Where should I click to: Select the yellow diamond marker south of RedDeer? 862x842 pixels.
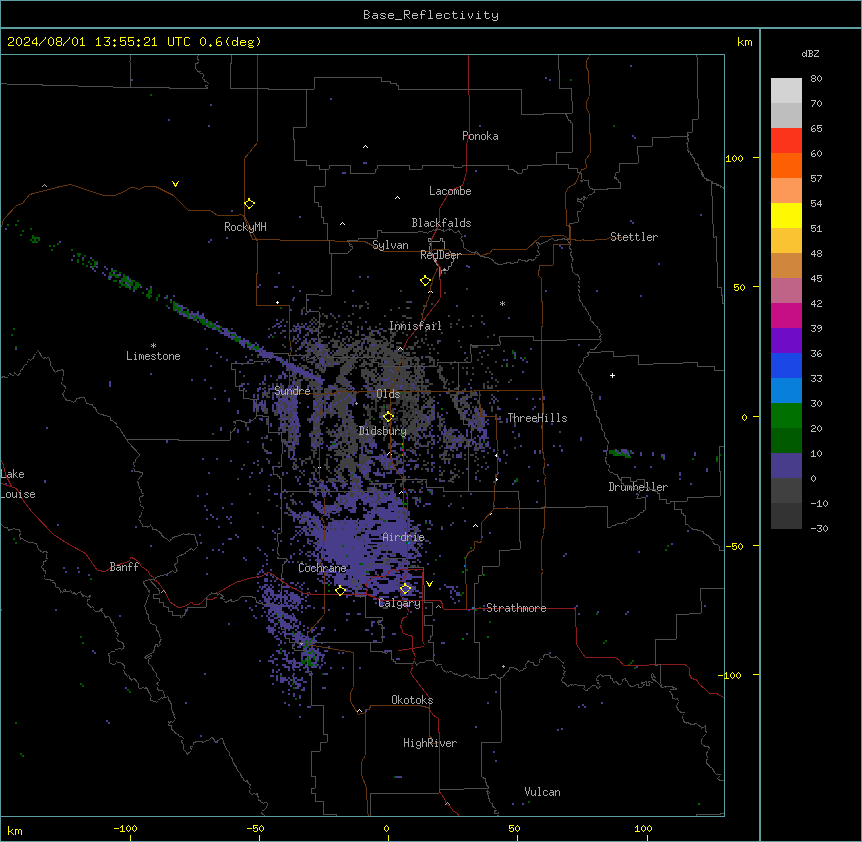tap(426, 280)
